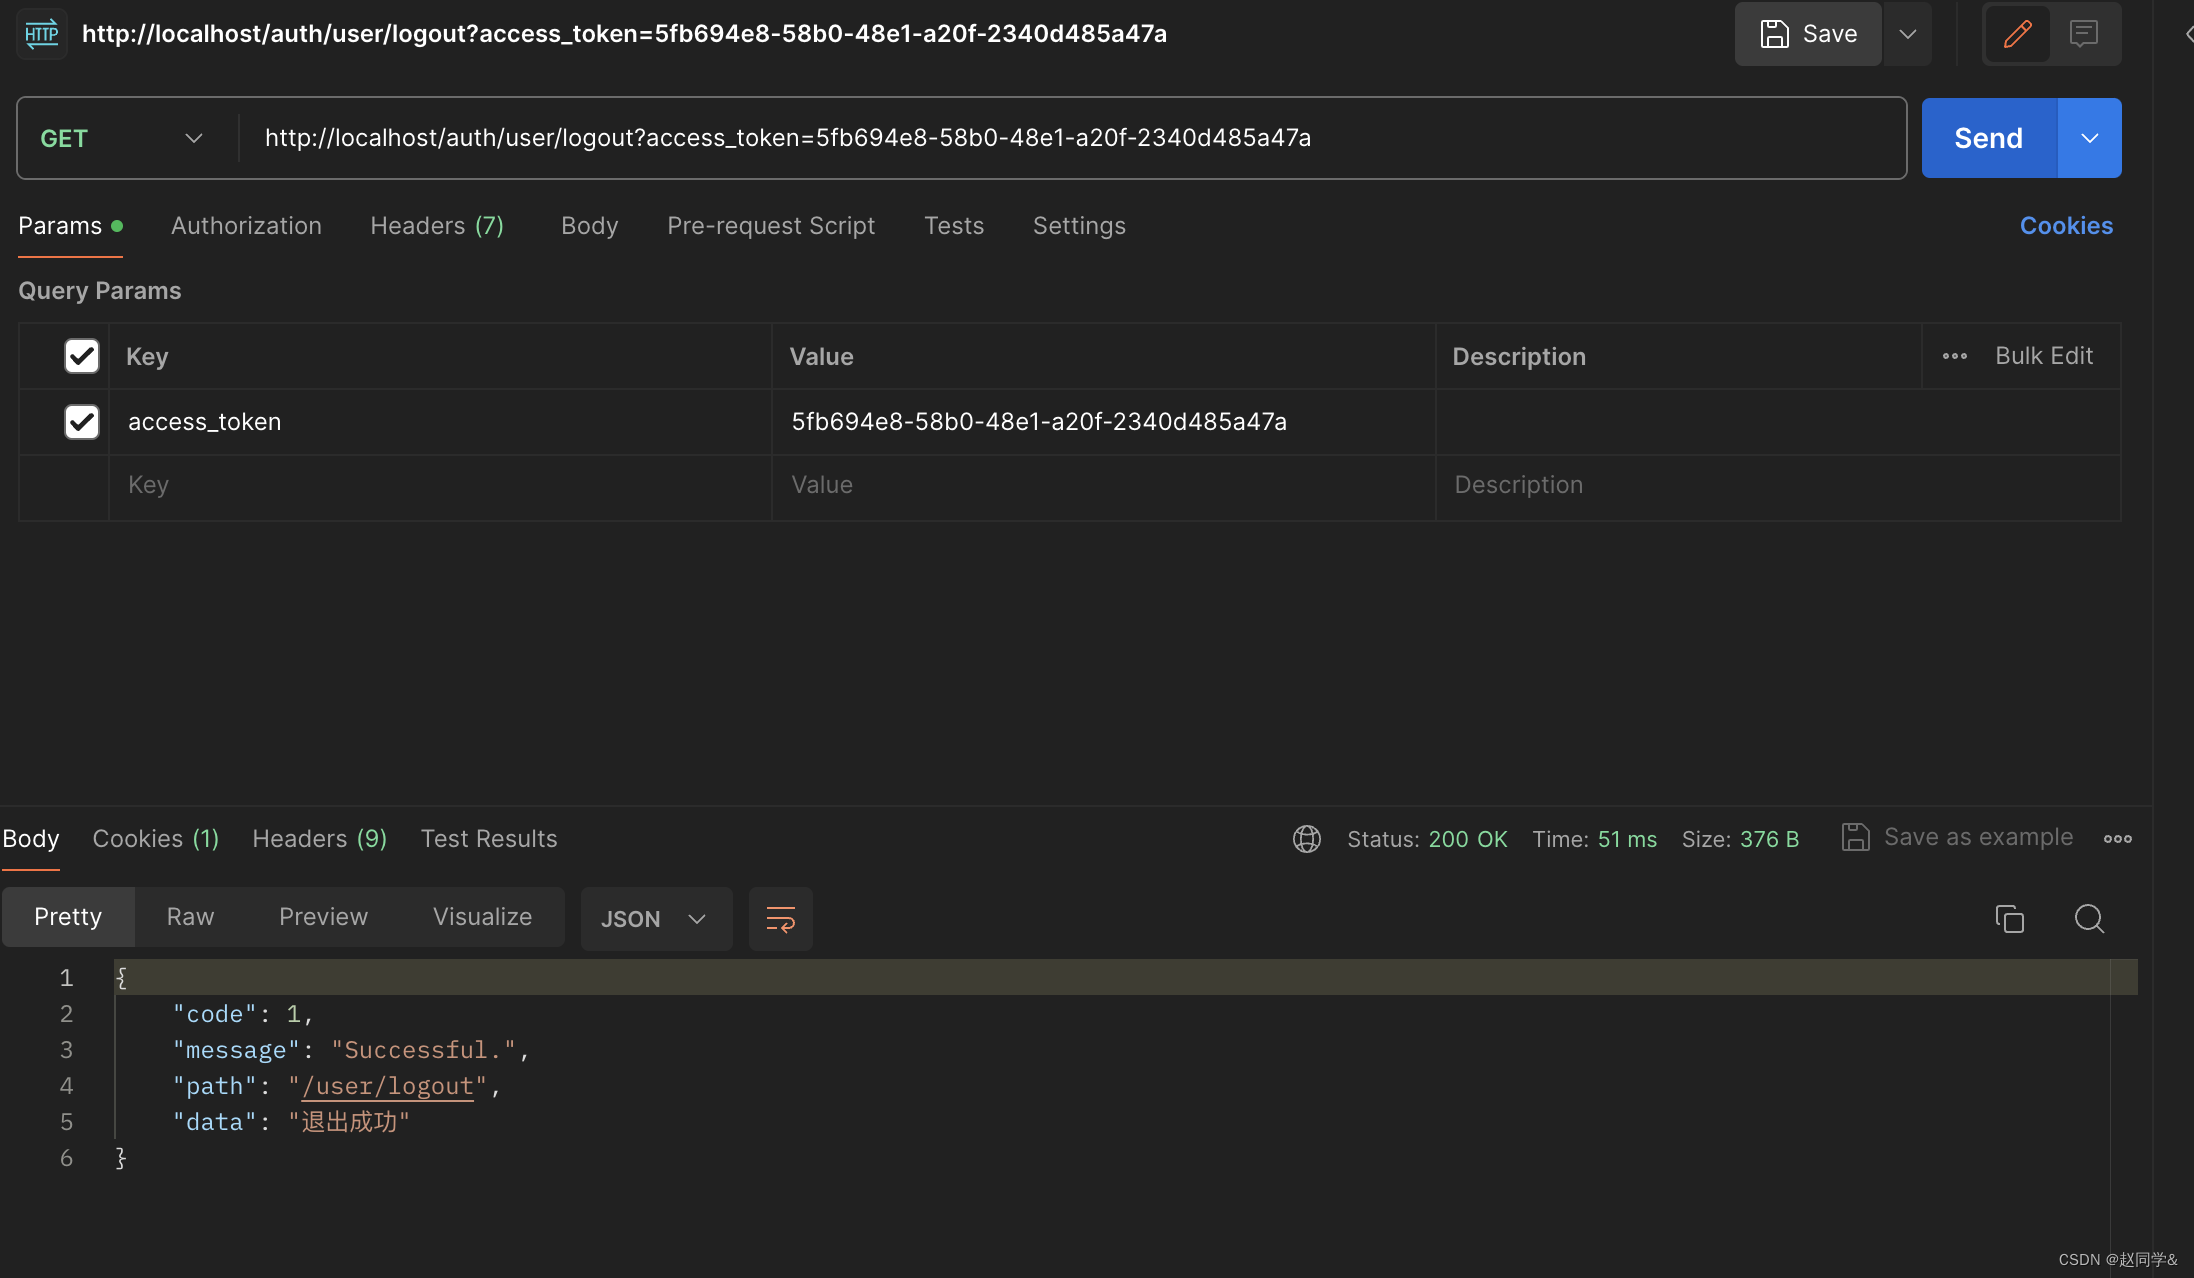
Task: Toggle line wrap icon in response toolbar
Action: point(780,918)
